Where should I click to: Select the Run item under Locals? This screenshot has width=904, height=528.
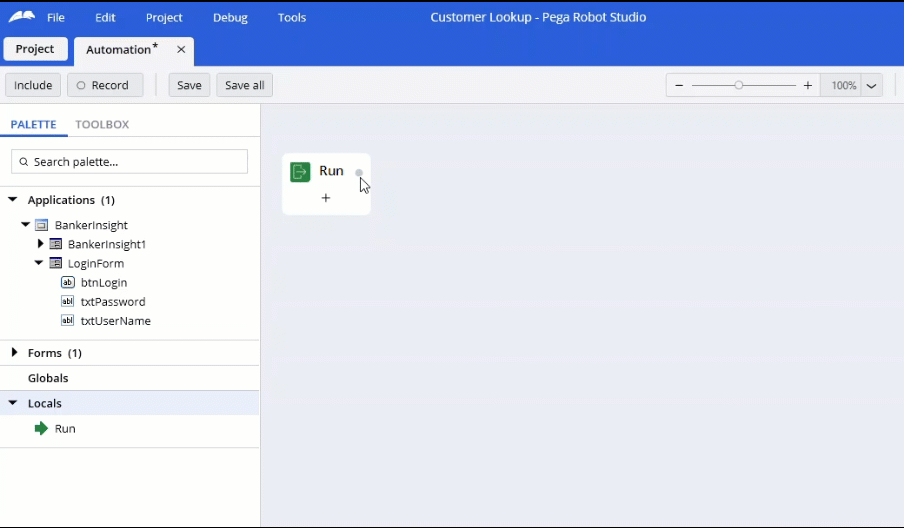(x=65, y=429)
